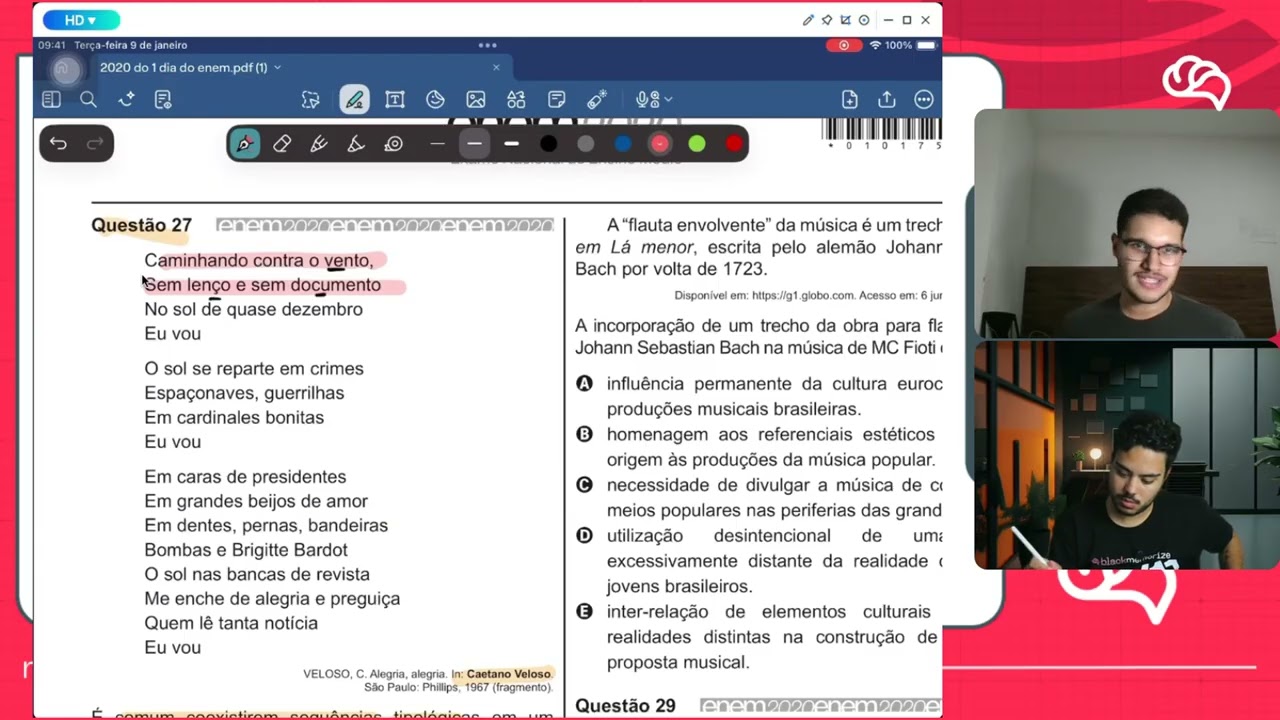
Task: Click the search magnifier icon
Action: [x=88, y=99]
